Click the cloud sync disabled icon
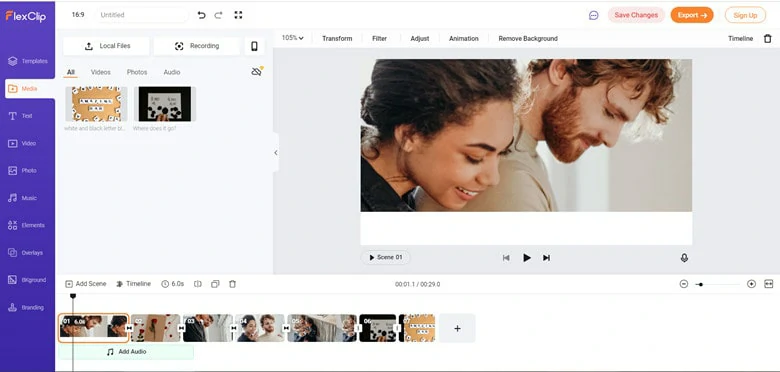780x372 pixels. pyautogui.click(x=257, y=72)
